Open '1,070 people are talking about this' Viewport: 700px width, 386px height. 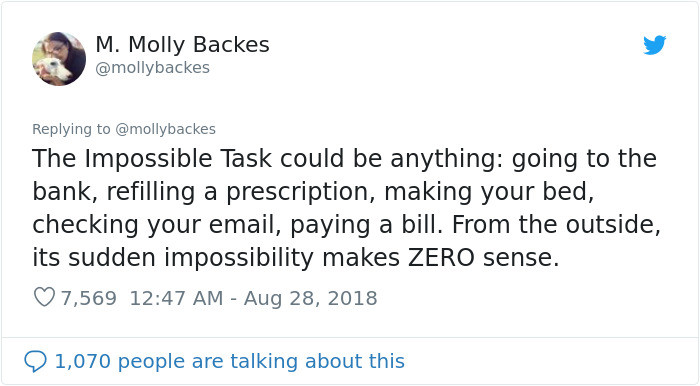[229, 361]
